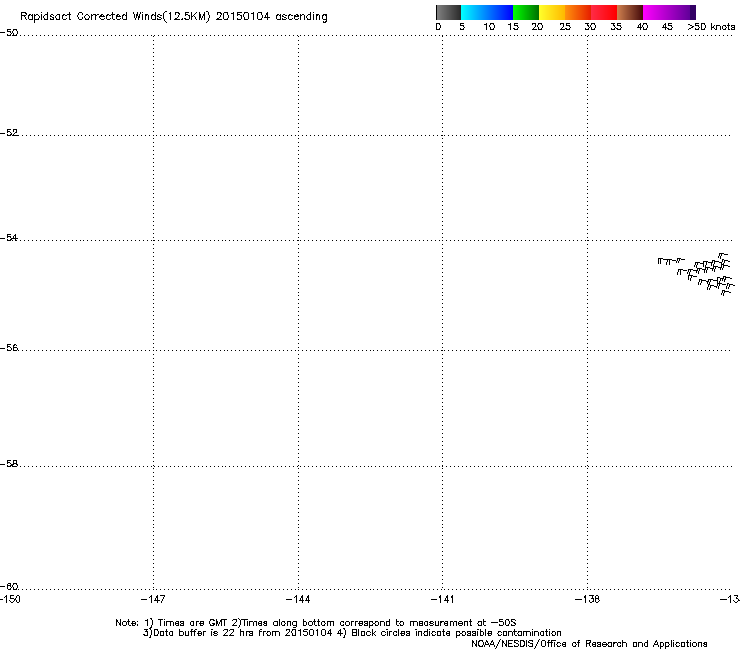Screen dimensions: 740x650
Task: Click the legend label '25'
Action: 565,27
